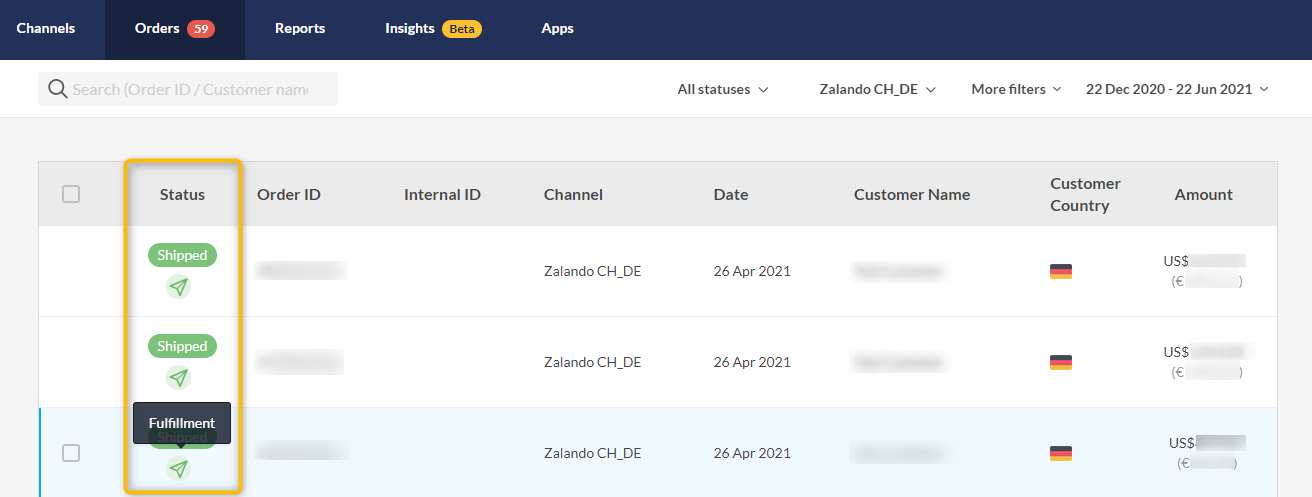
Task: Click fulfillment paper-plane icon in highlighted third row
Action: 178,469
